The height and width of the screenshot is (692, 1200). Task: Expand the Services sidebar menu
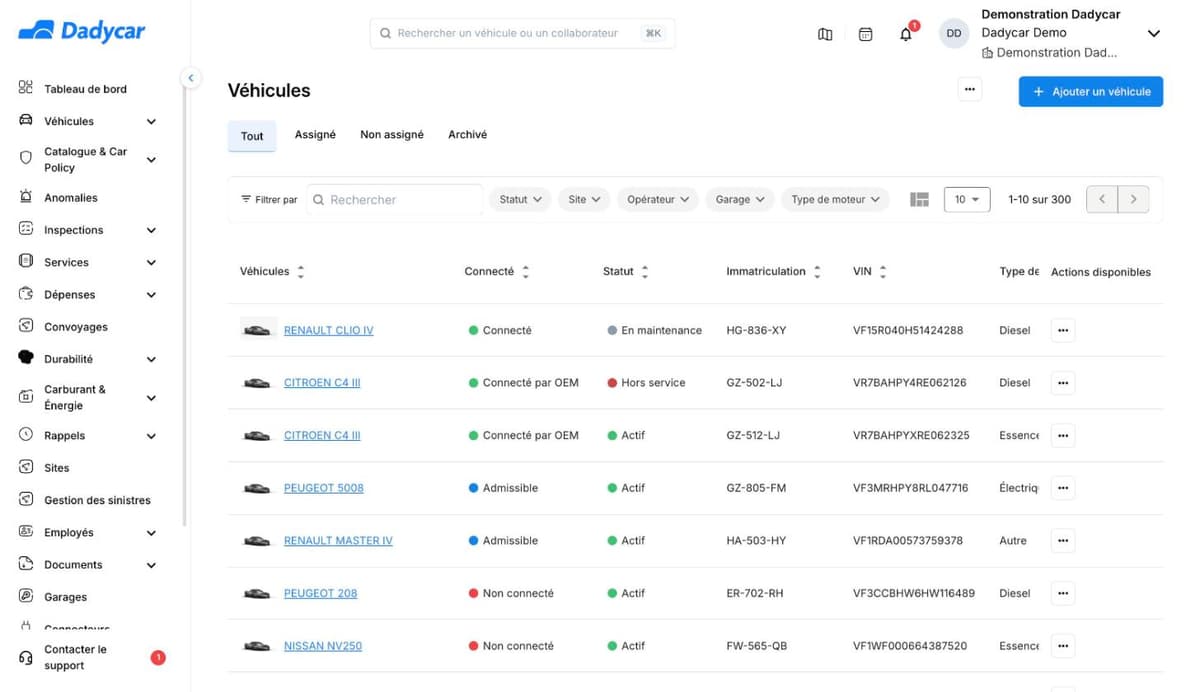(x=151, y=262)
